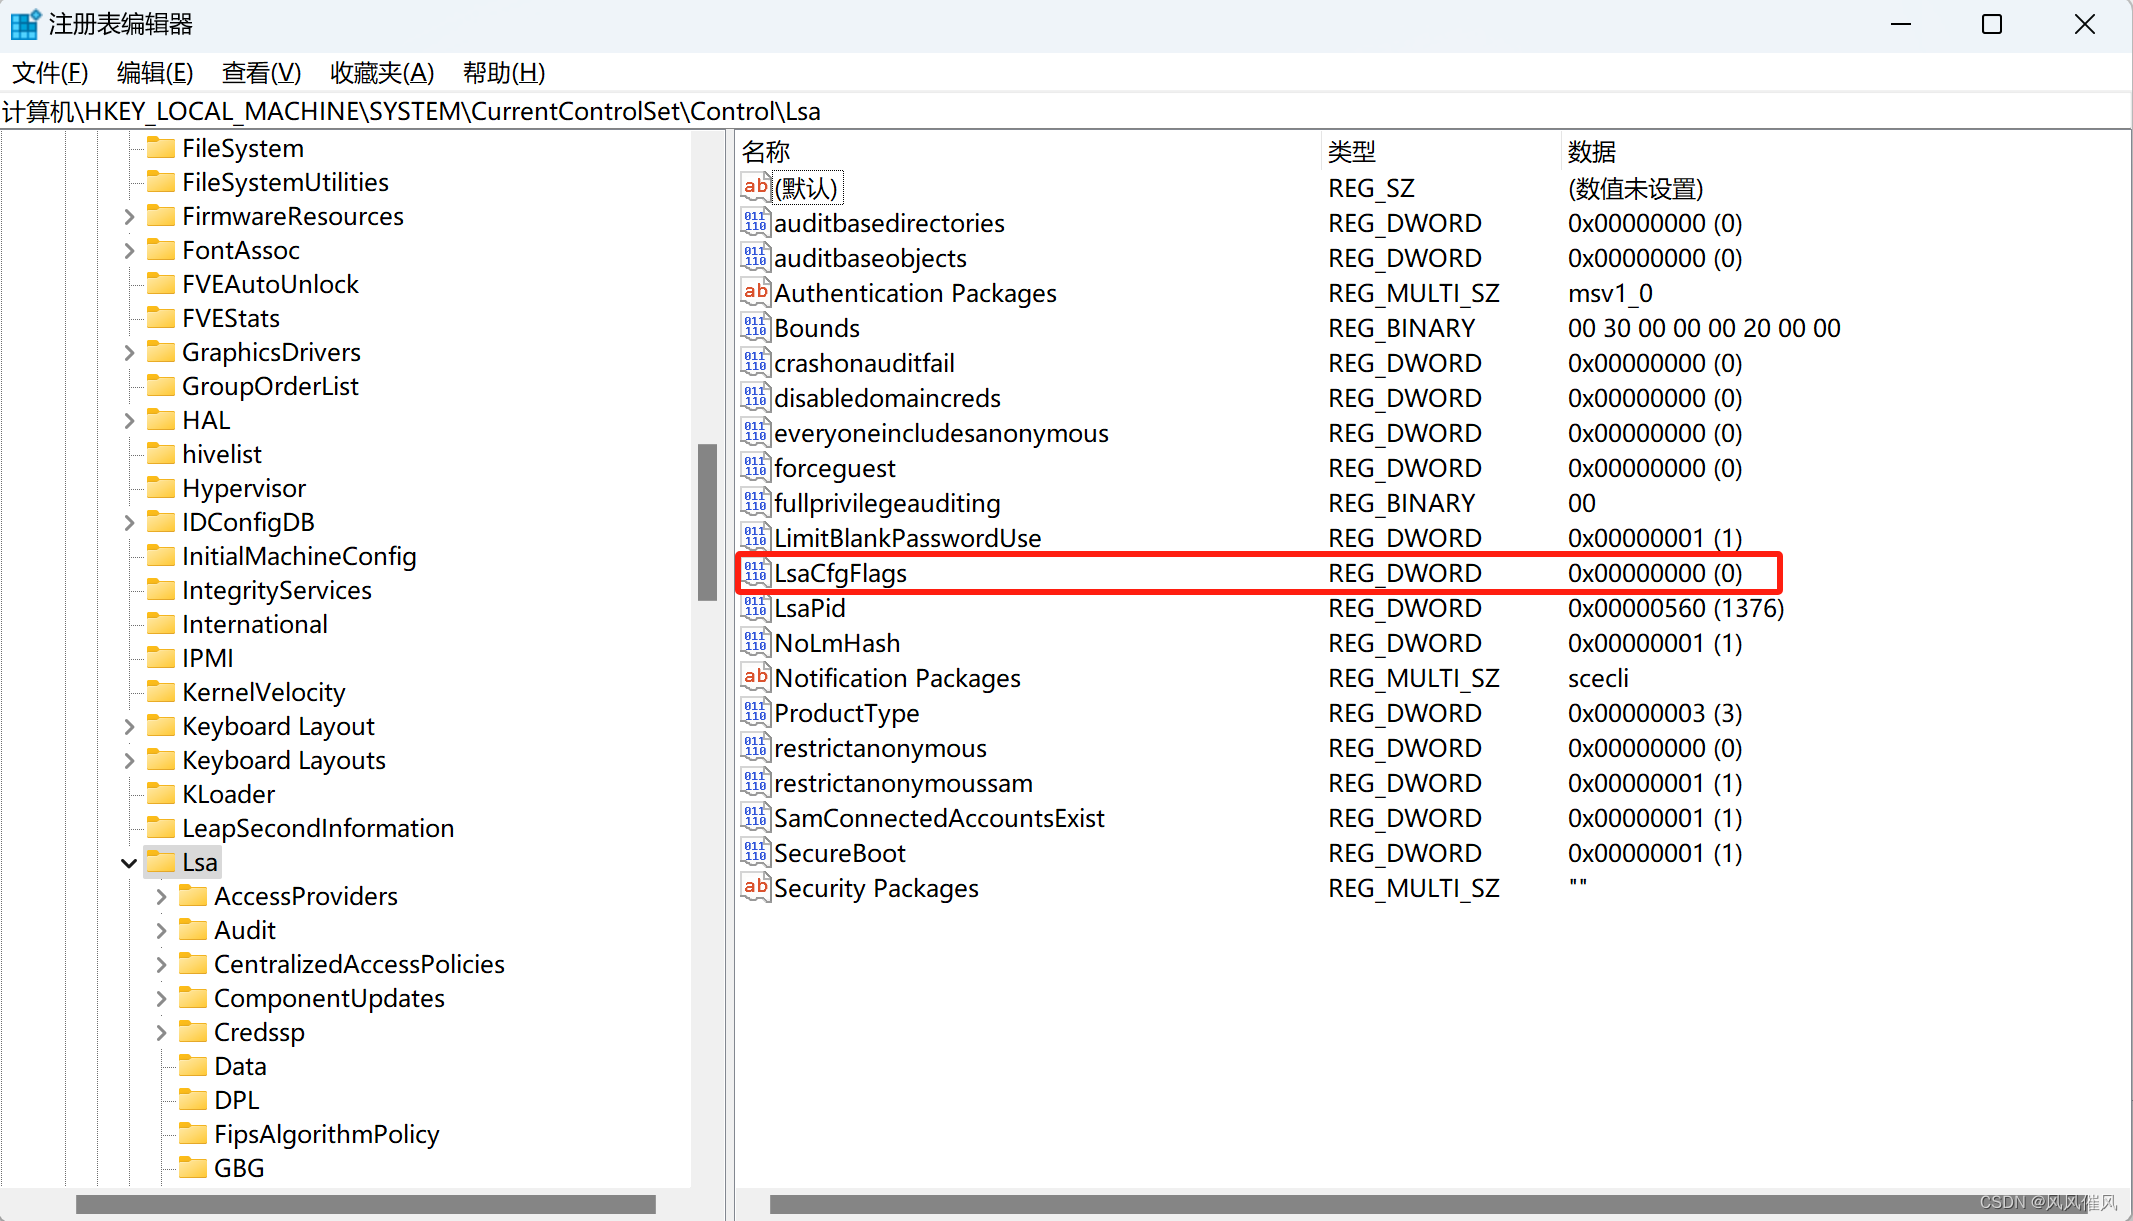
Task: Click the 名称 column header
Action: tap(767, 152)
